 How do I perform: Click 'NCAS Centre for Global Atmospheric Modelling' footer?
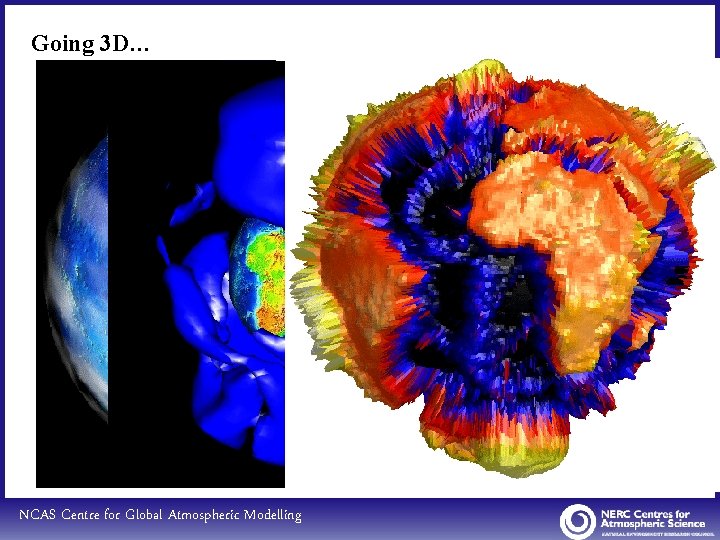click(x=160, y=514)
